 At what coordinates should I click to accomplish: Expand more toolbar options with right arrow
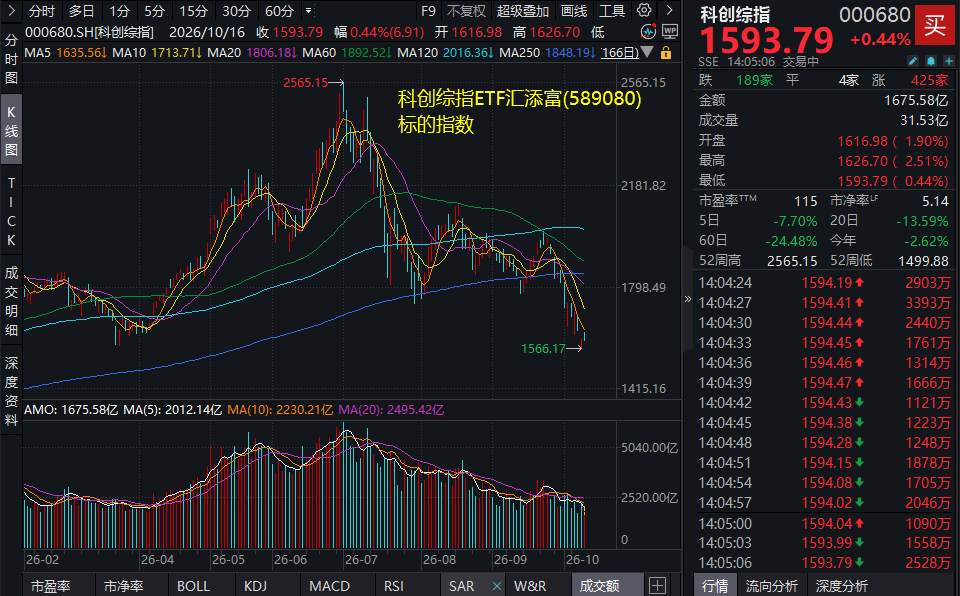669,10
